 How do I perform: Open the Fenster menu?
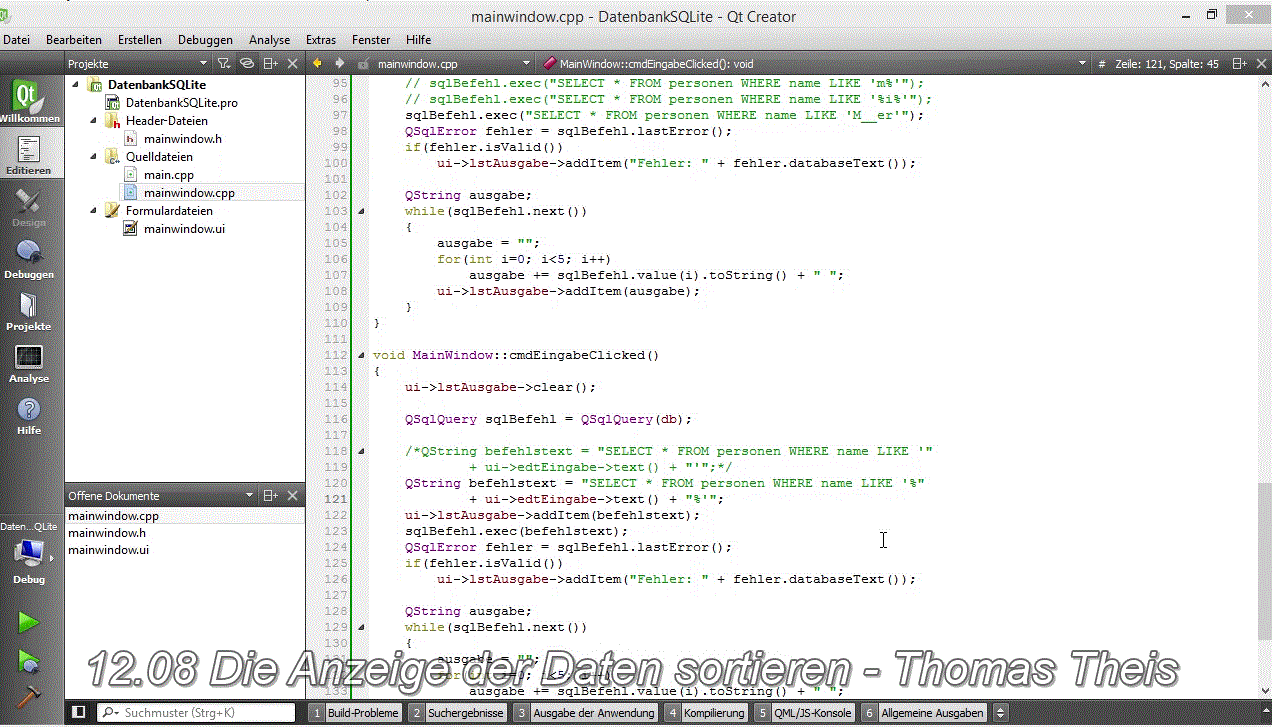[x=371, y=40]
